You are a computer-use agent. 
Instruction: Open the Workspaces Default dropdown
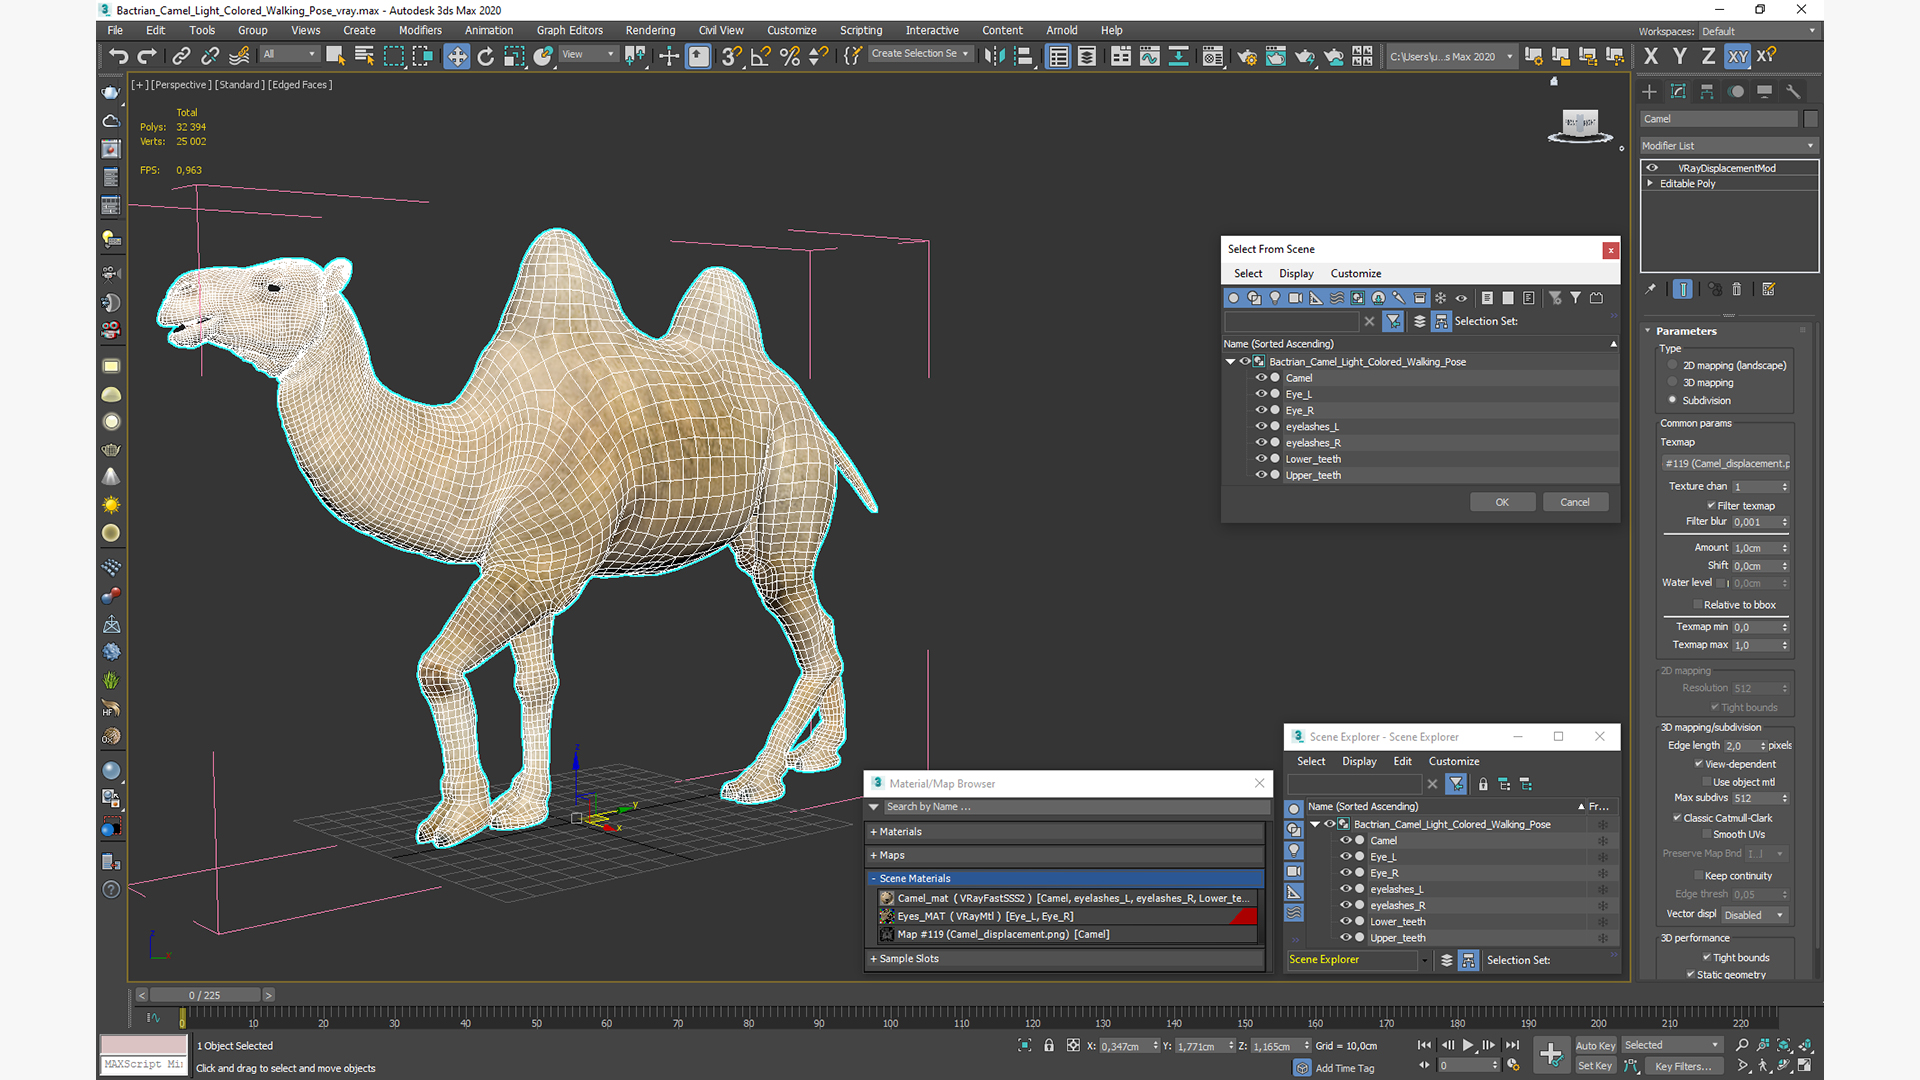[1757, 31]
